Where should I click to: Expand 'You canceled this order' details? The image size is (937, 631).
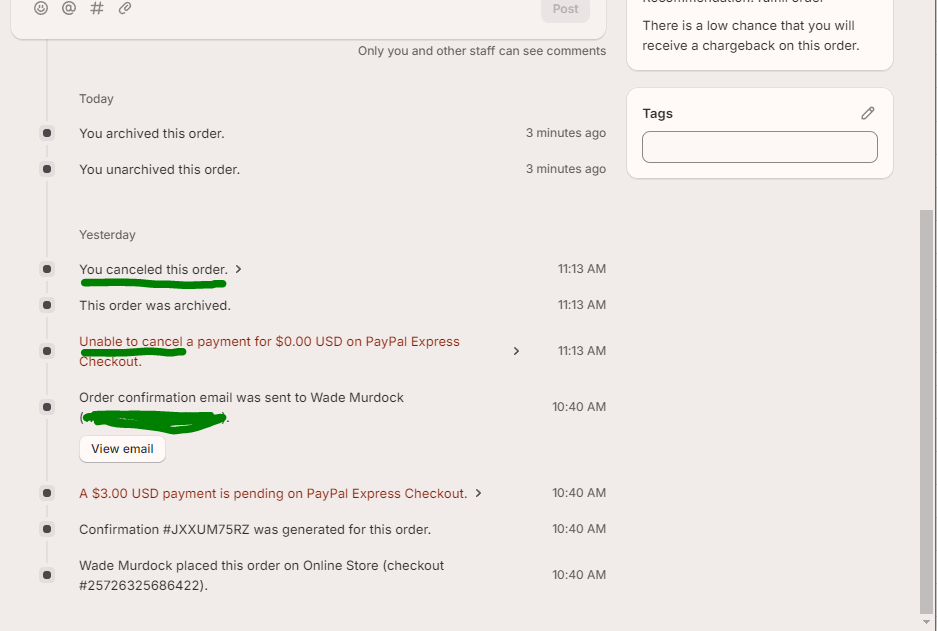tap(239, 269)
